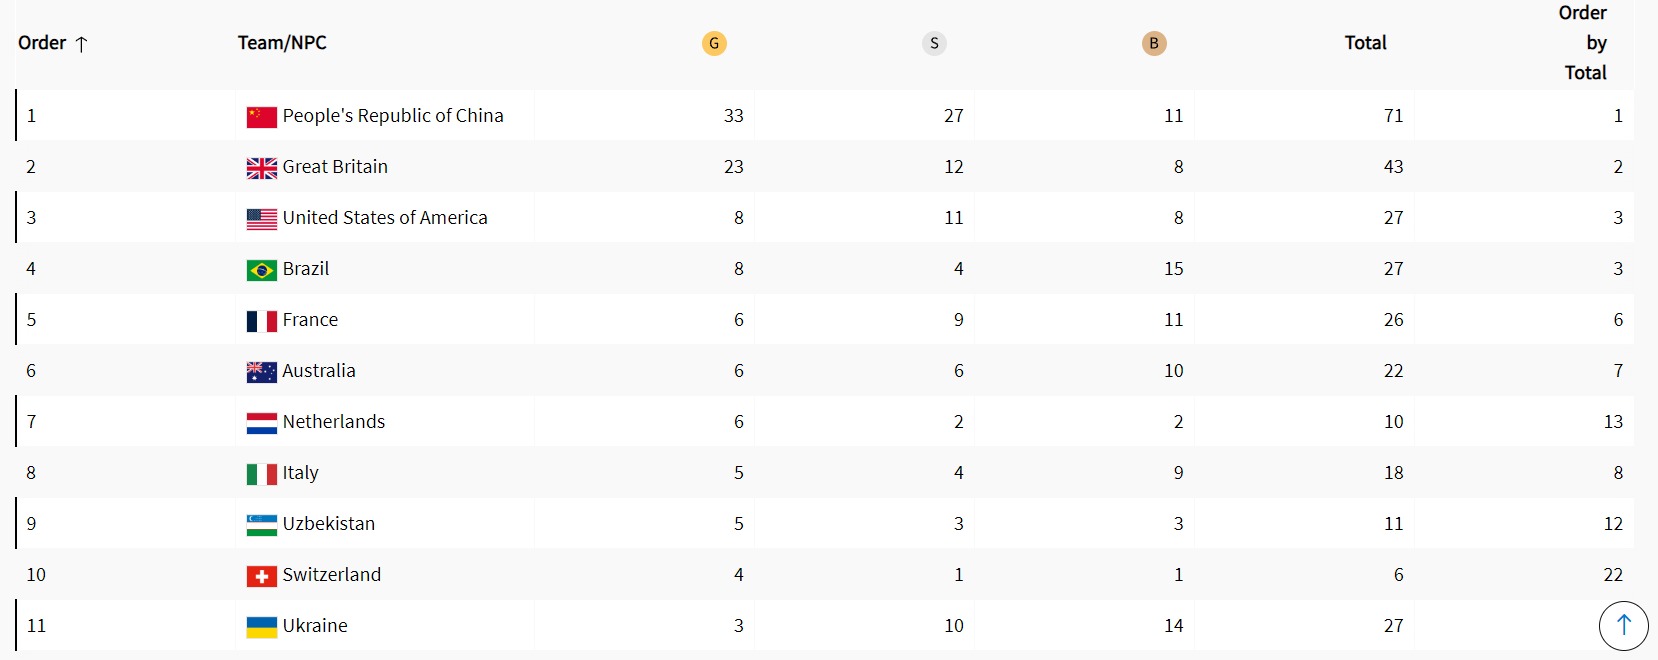The width and height of the screenshot is (1658, 660).
Task: Open United States of America link
Action: tap(385, 218)
